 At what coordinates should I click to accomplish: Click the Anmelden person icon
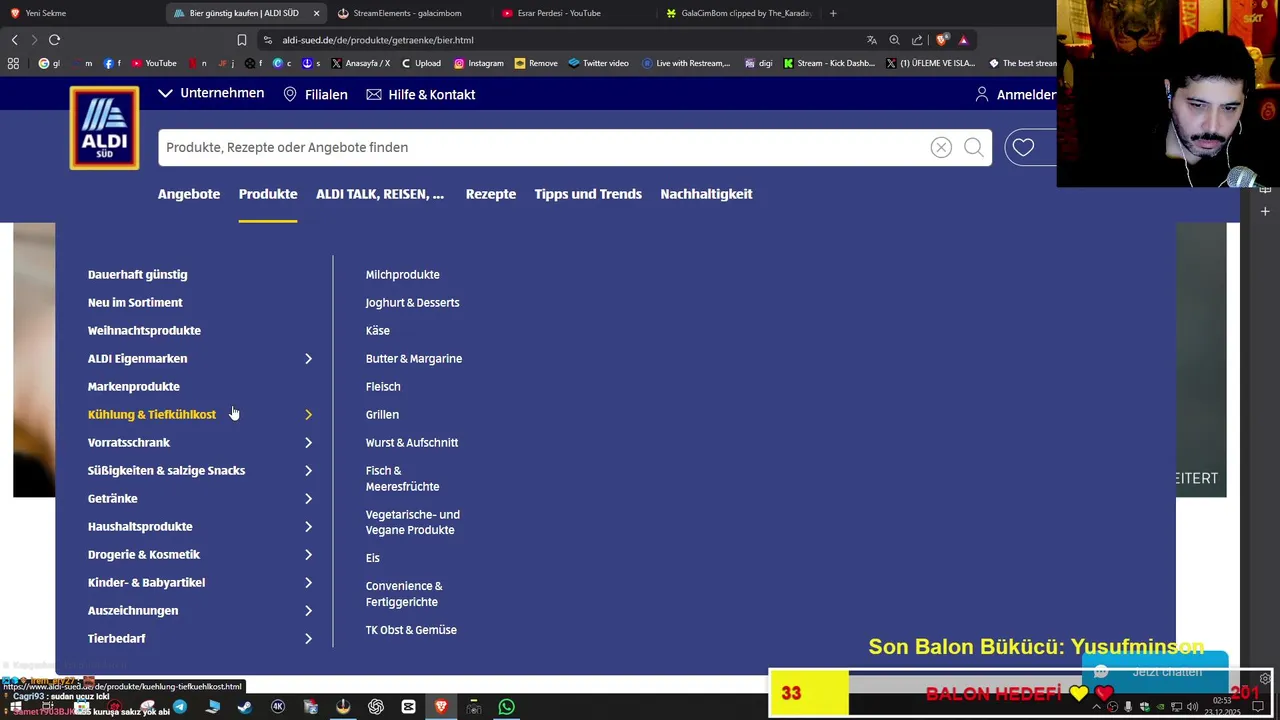(982, 94)
